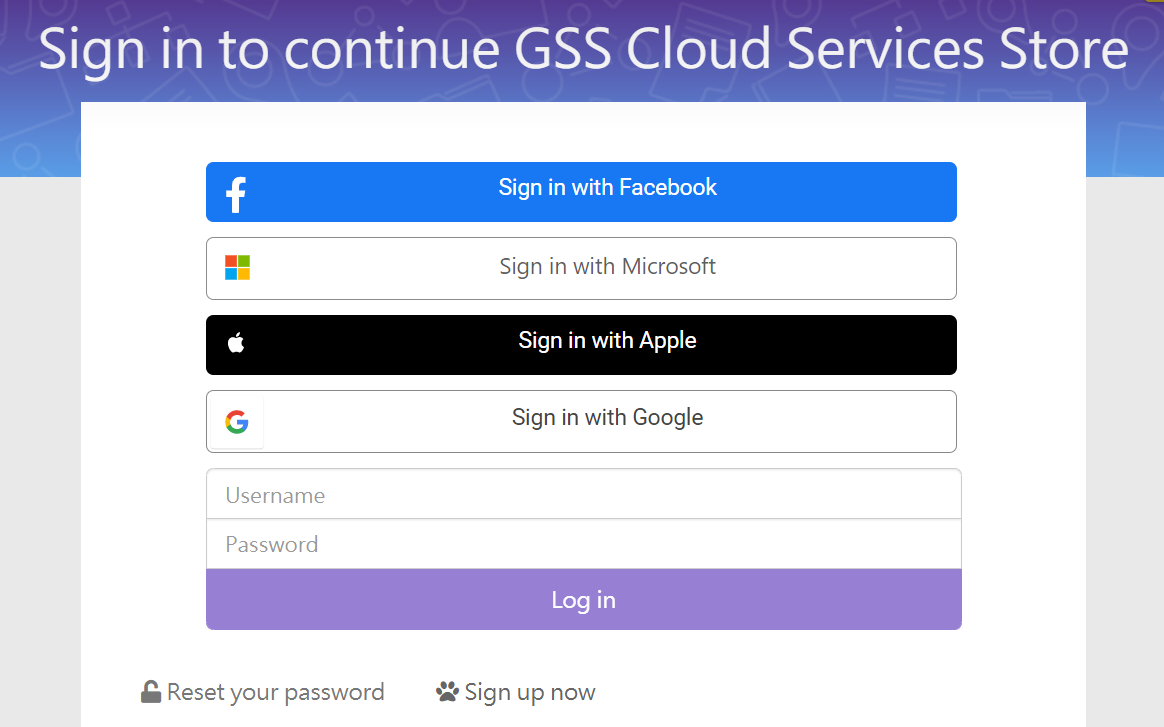Screen dimensions: 1164x727
Task: Focus the Username input field
Action: click(583, 495)
